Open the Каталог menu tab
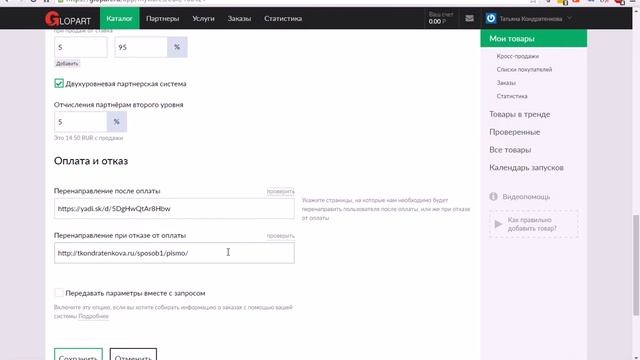Image resolution: width=640 pixels, height=360 pixels. click(x=120, y=18)
